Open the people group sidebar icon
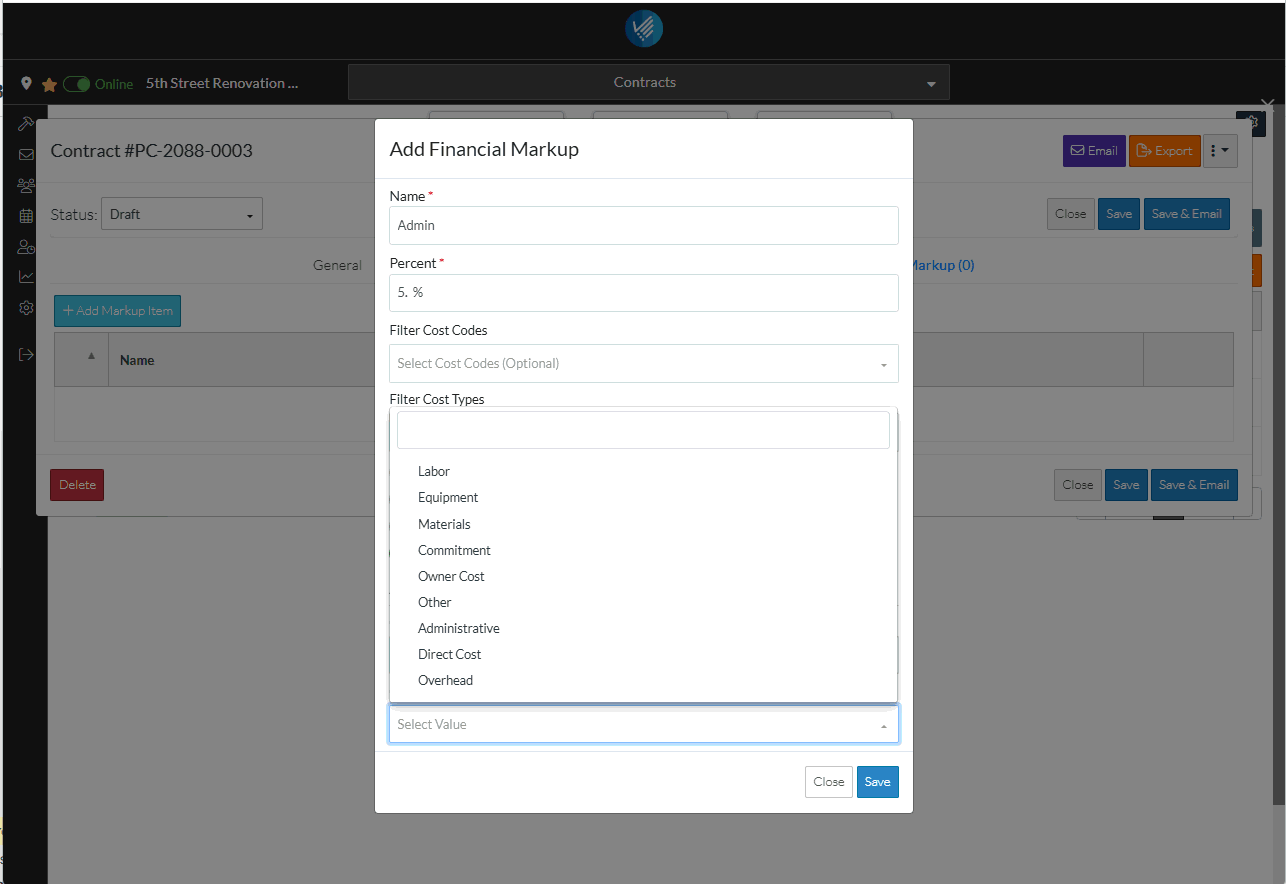 26,185
